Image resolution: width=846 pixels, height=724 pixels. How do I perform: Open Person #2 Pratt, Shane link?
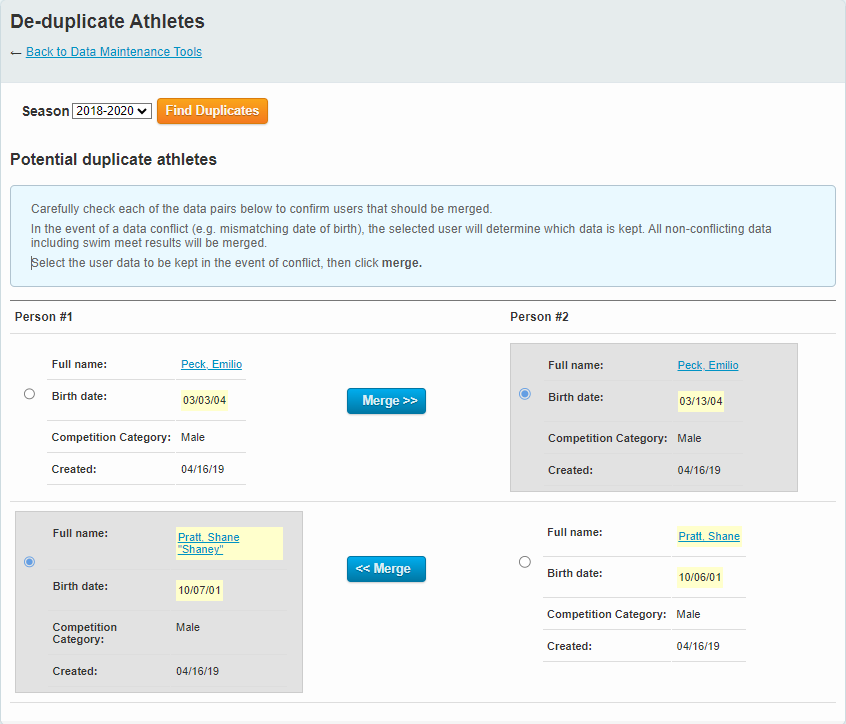(x=709, y=537)
